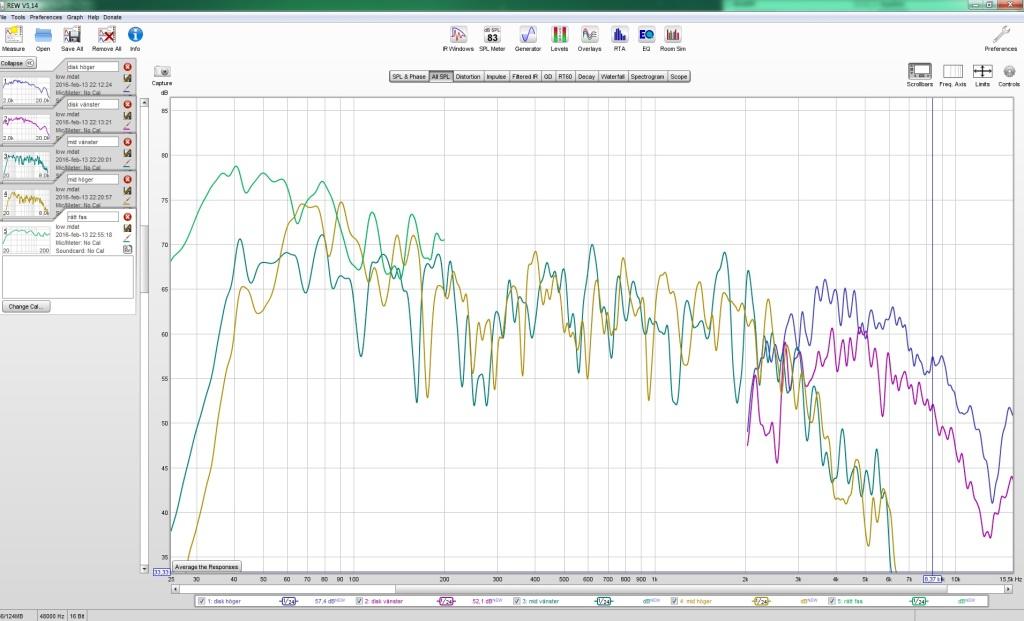
Task: Open notes icon for 'rätt fas' measurement
Action: click(127, 249)
